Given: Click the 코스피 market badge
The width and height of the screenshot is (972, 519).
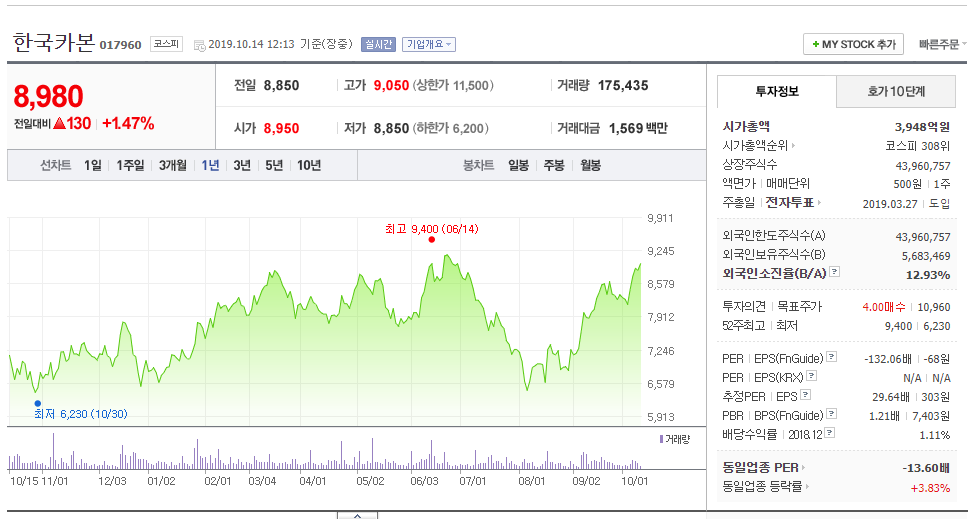Looking at the screenshot, I should pyautogui.click(x=166, y=44).
